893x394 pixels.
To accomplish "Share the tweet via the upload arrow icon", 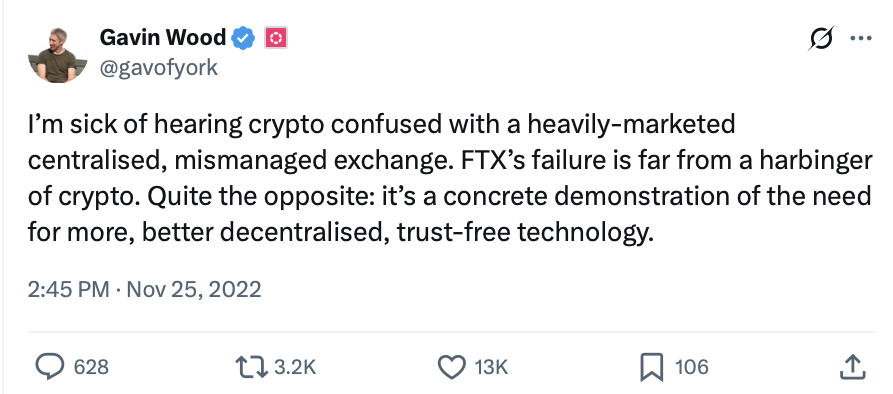I will pyautogui.click(x=853, y=367).
